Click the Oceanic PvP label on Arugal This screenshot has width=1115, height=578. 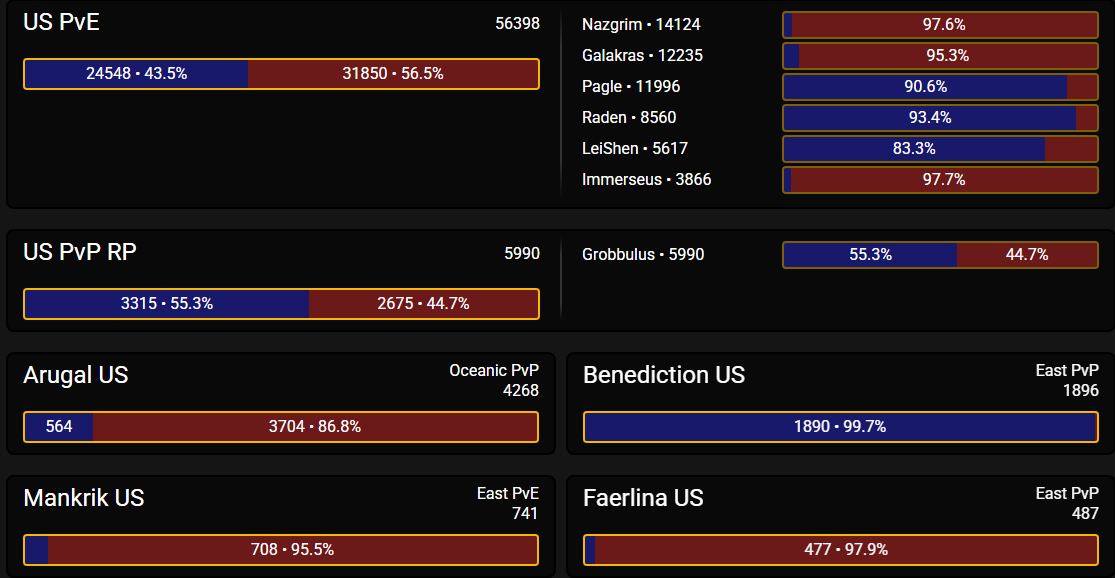click(494, 370)
